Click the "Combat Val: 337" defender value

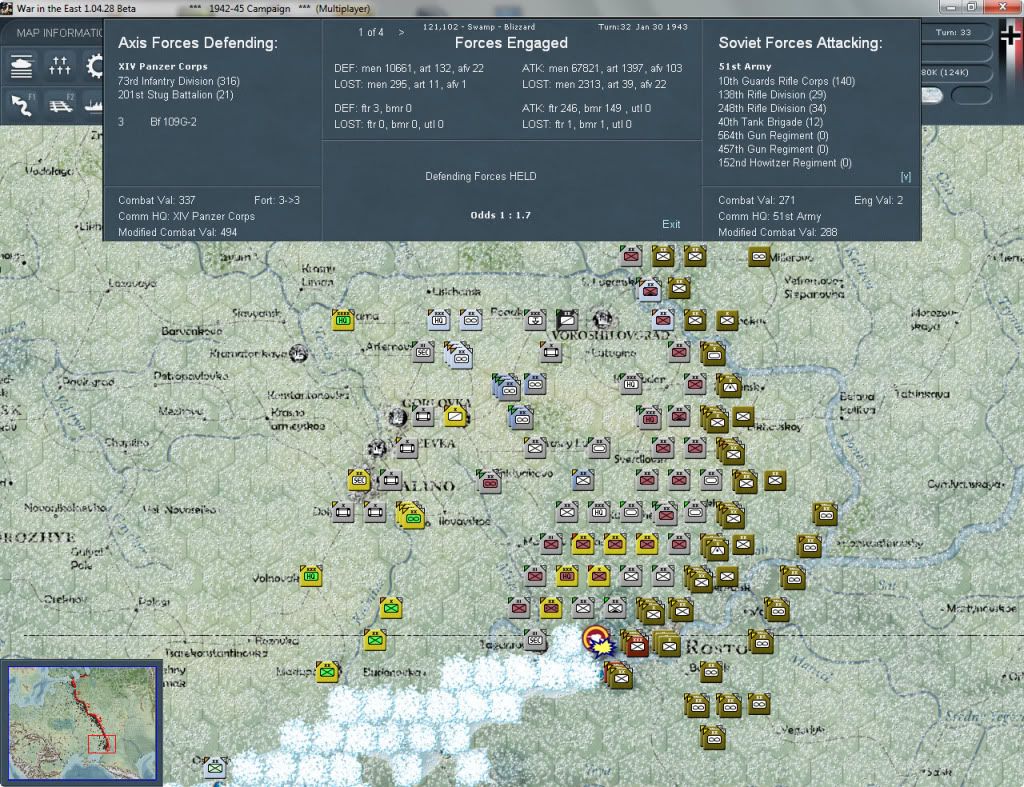pos(156,200)
